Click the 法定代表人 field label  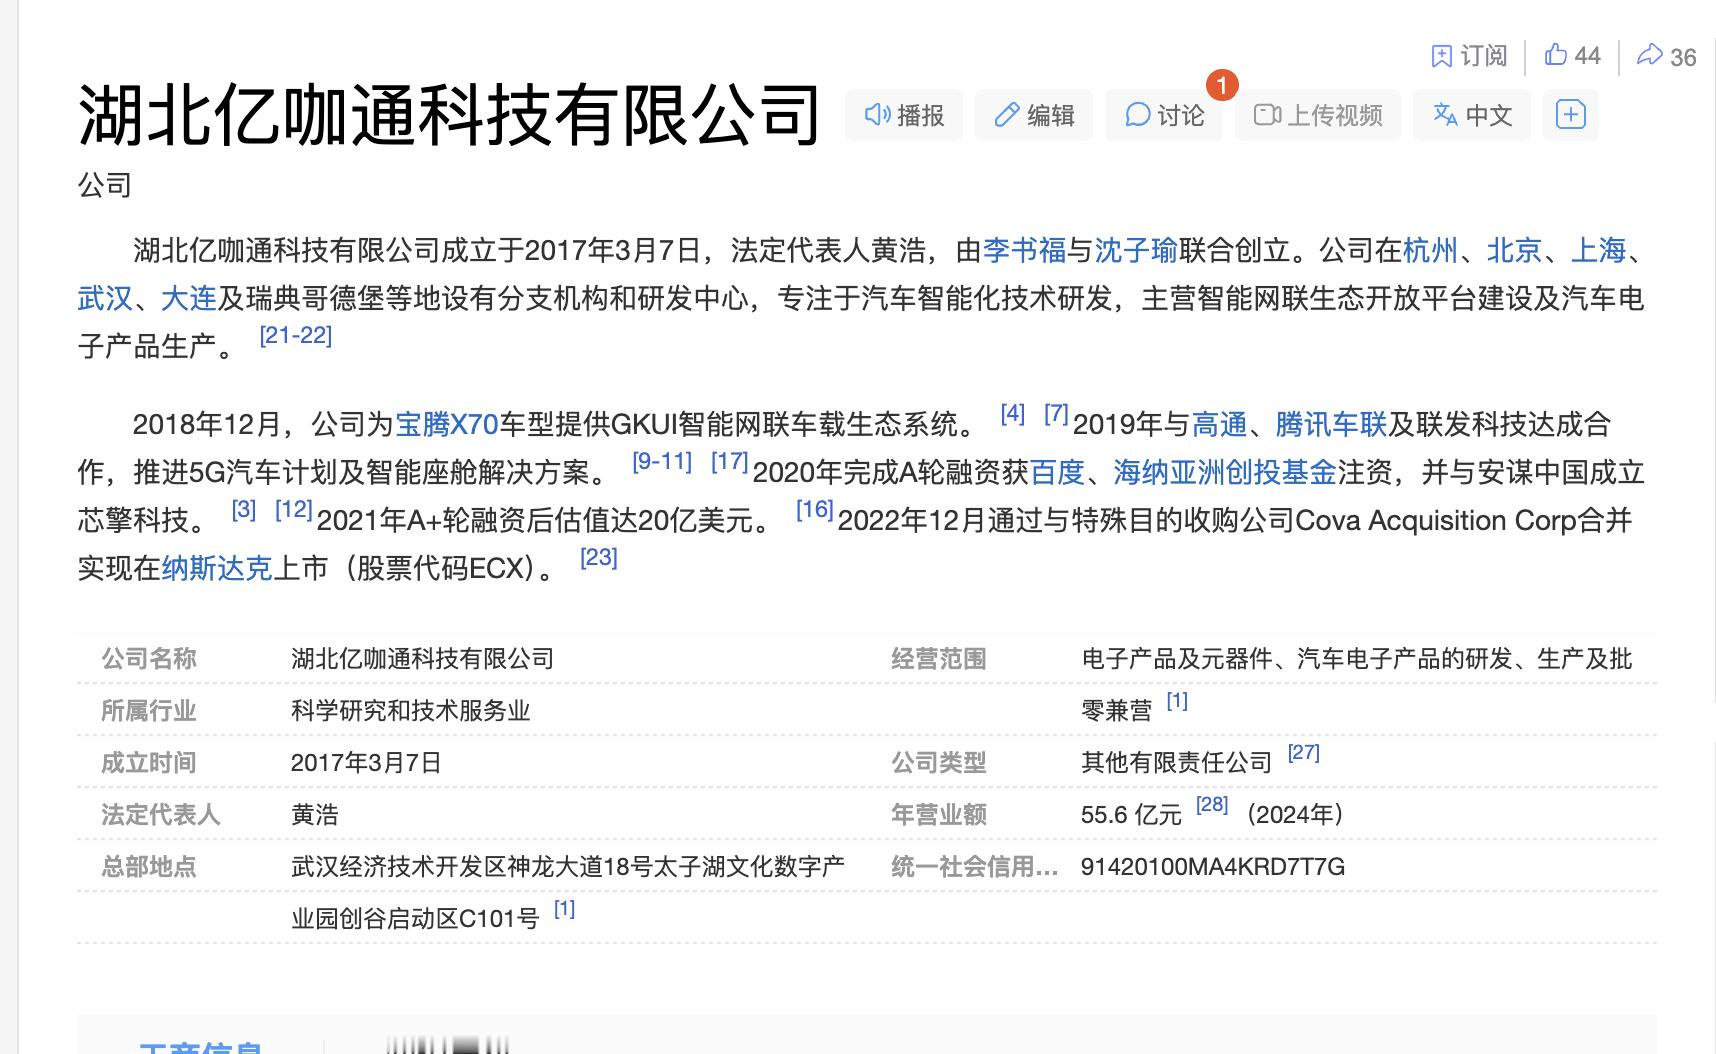161,815
